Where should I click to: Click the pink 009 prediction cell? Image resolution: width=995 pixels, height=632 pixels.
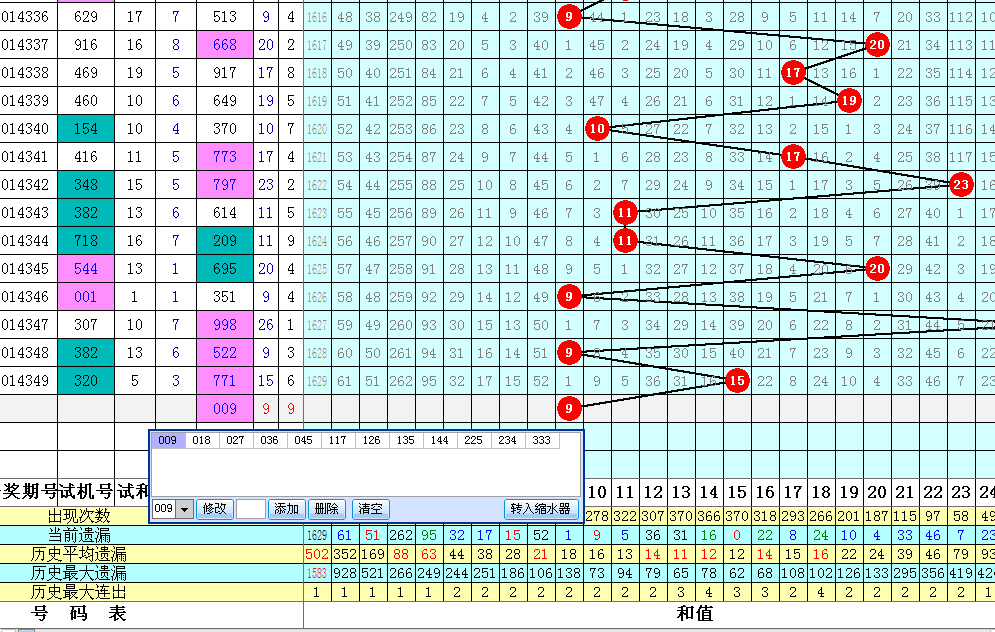pos(225,409)
